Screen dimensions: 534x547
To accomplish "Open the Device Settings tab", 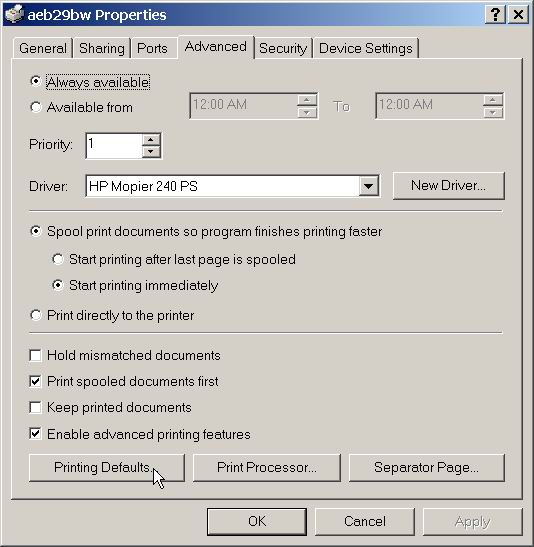I will (x=366, y=48).
